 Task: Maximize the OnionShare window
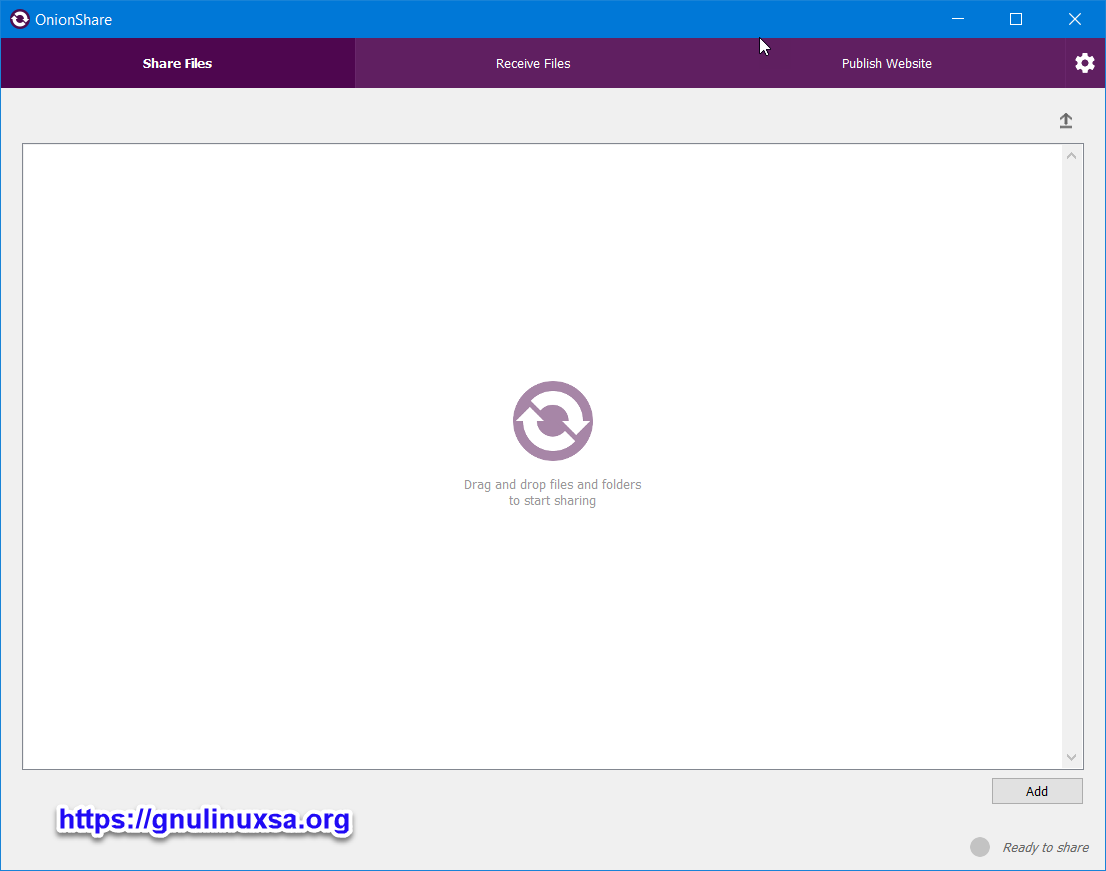tap(1016, 19)
